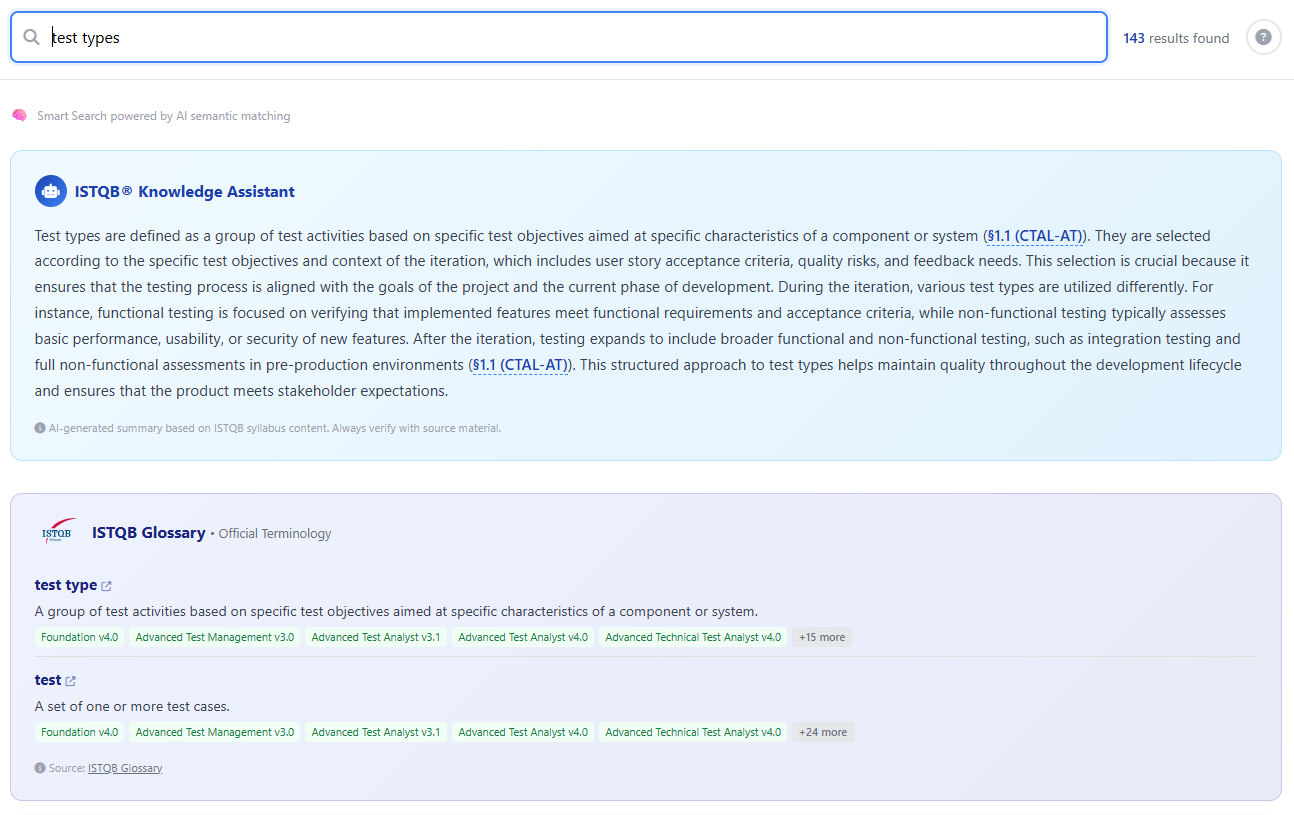This screenshot has height=815, width=1294.
Task: Select Advanced Technical Test Analyst v4.0 under 'test type'
Action: [693, 637]
